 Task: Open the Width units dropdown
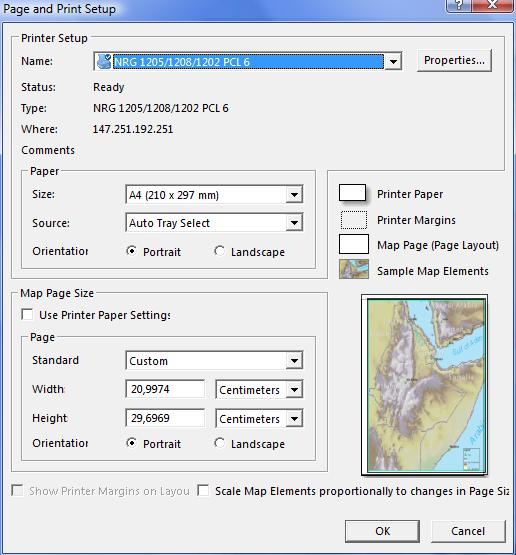pyautogui.click(x=294, y=389)
